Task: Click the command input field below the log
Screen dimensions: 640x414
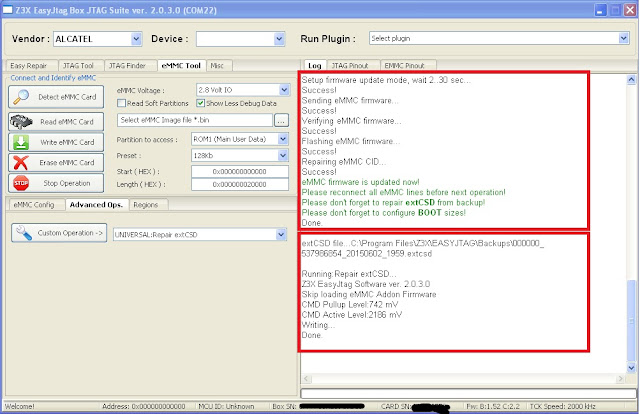Action: [x=468, y=393]
